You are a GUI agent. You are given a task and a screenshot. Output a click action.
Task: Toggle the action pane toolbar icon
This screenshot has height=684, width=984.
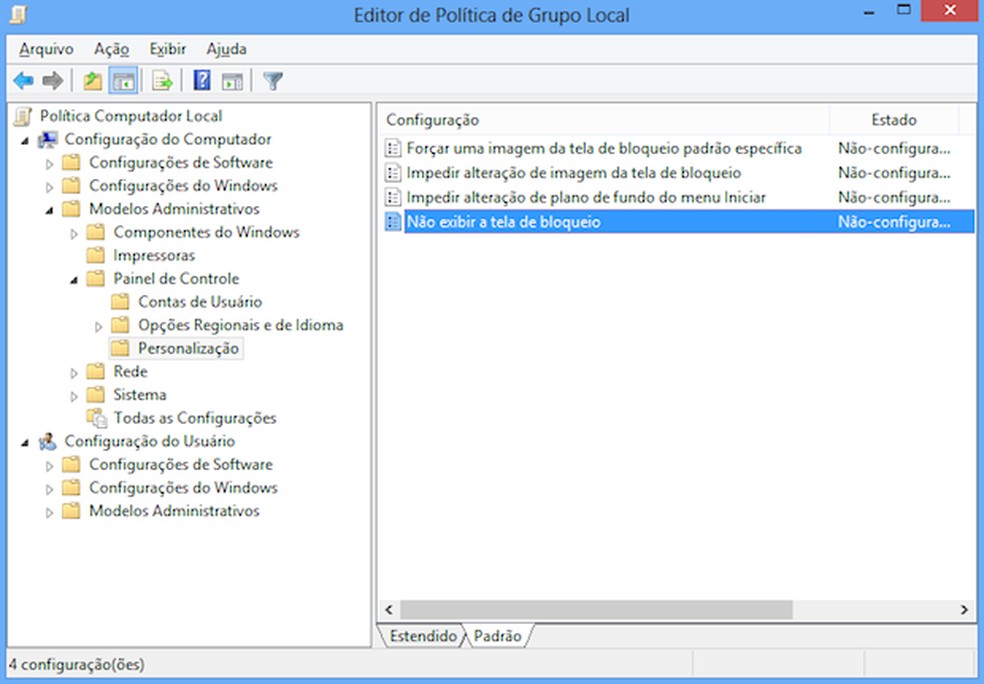click(232, 80)
